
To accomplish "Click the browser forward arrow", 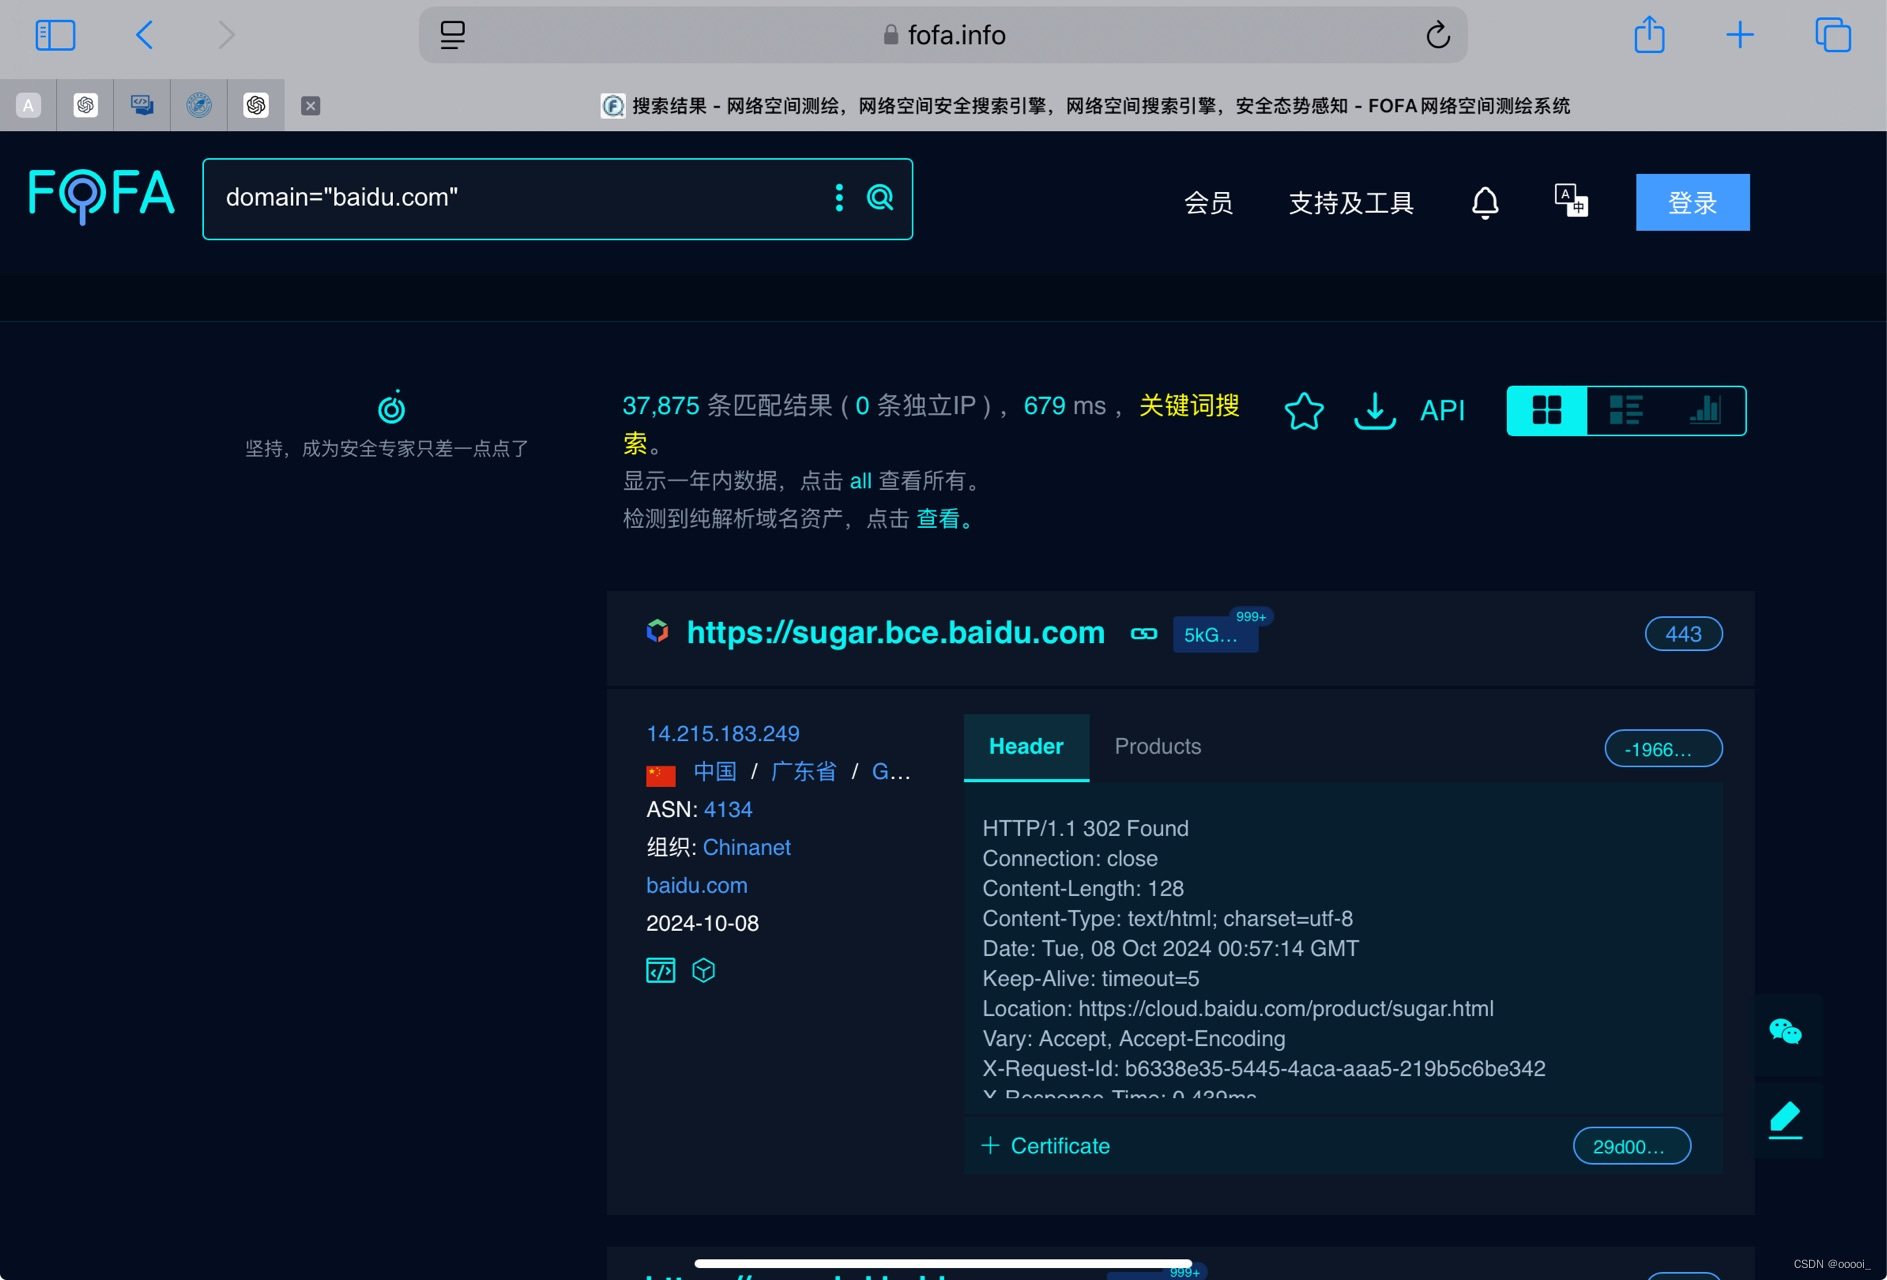I will [227, 36].
